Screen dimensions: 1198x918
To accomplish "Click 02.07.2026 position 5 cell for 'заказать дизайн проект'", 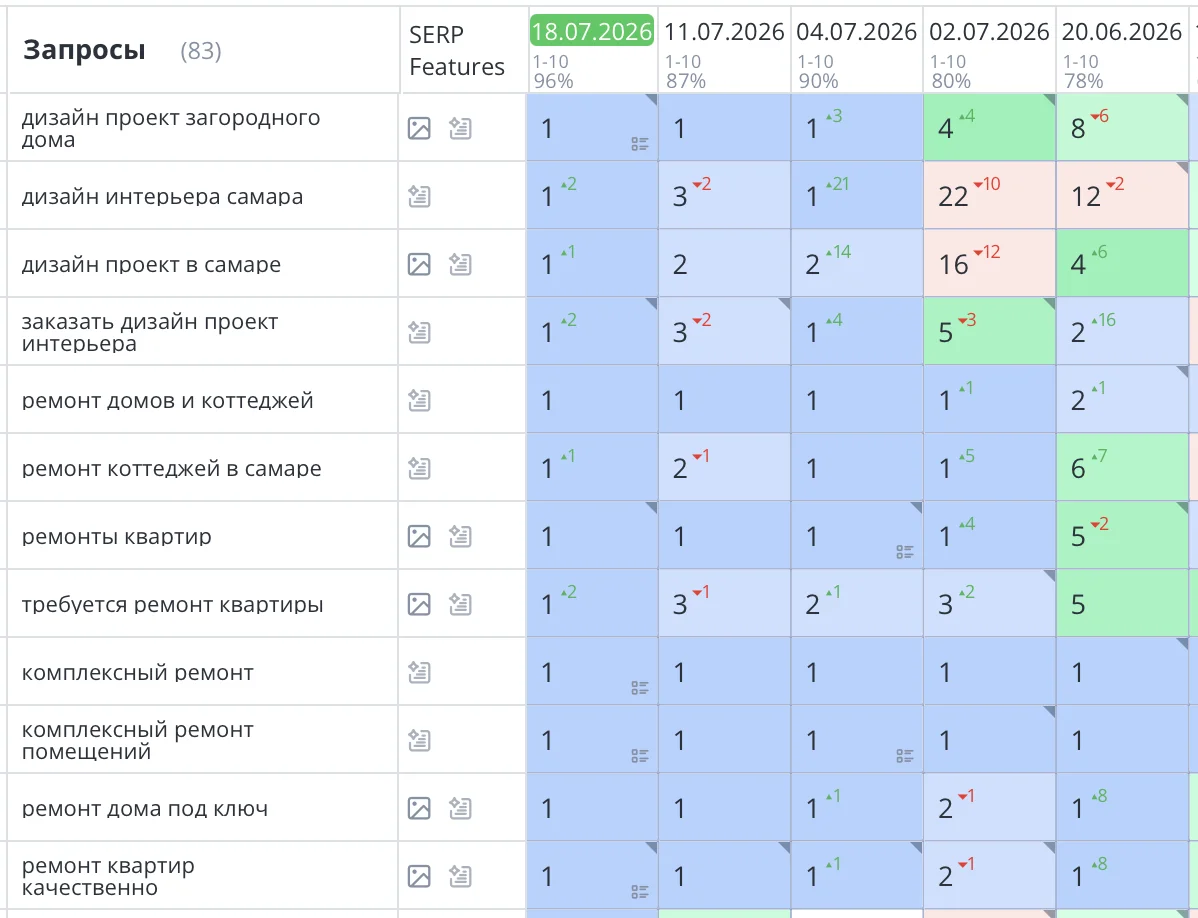I will [x=989, y=332].
